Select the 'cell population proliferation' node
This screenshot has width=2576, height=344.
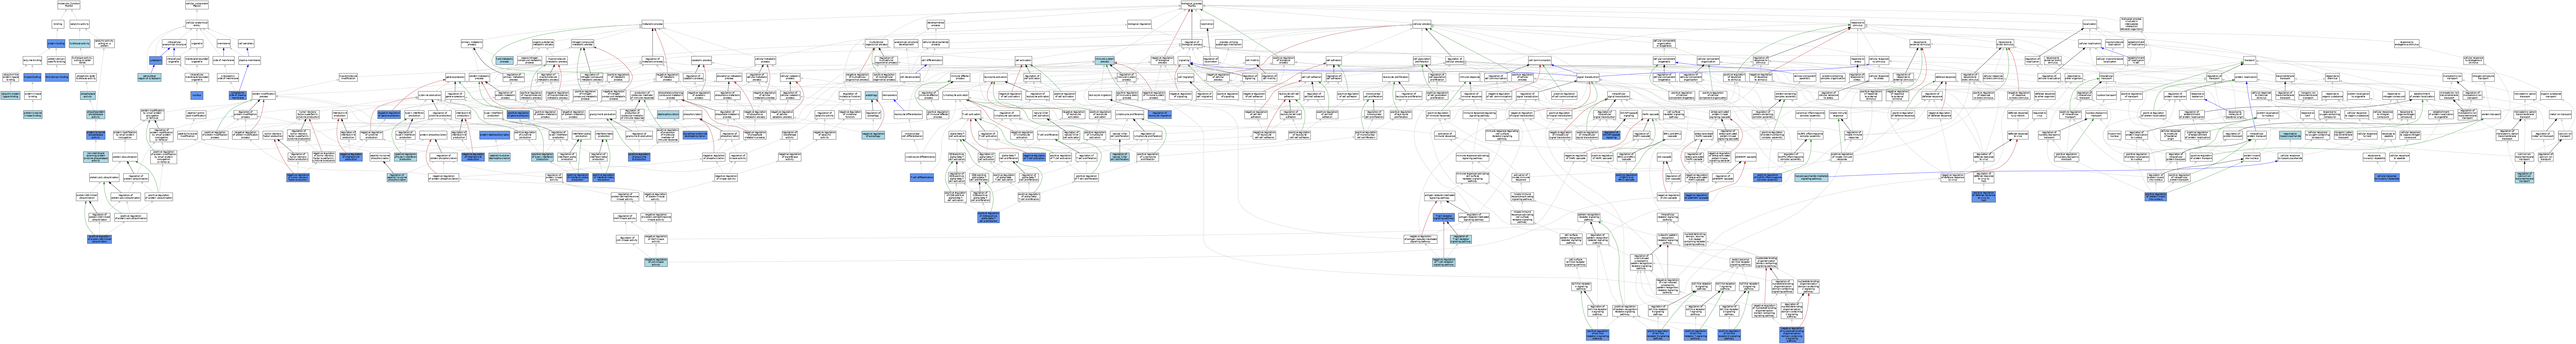[1422, 60]
